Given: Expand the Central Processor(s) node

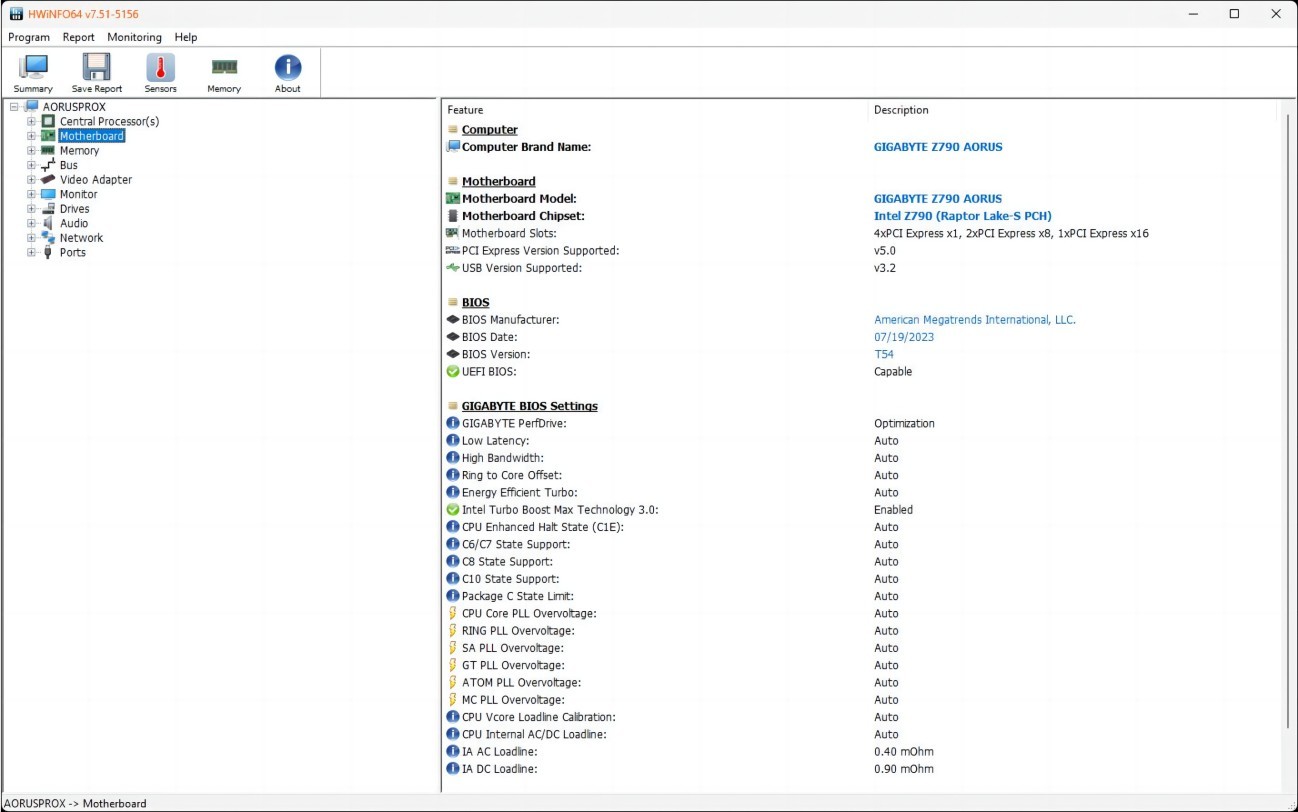Looking at the screenshot, I should (x=31, y=122).
